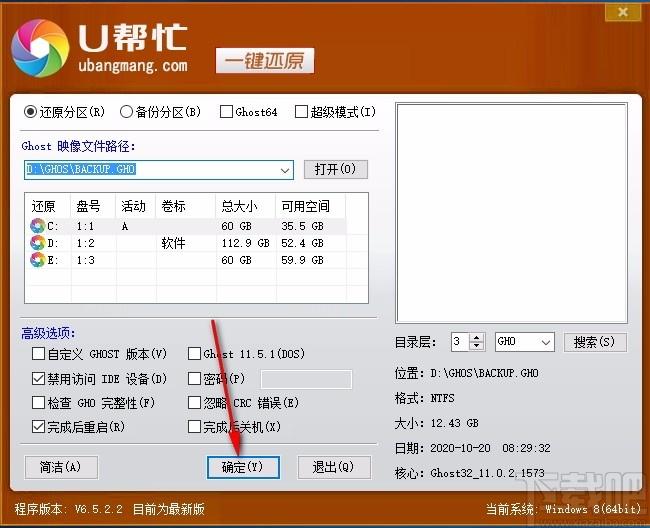Click the 59.9 GB free space cell
The image size is (650, 528).
coord(302,260)
